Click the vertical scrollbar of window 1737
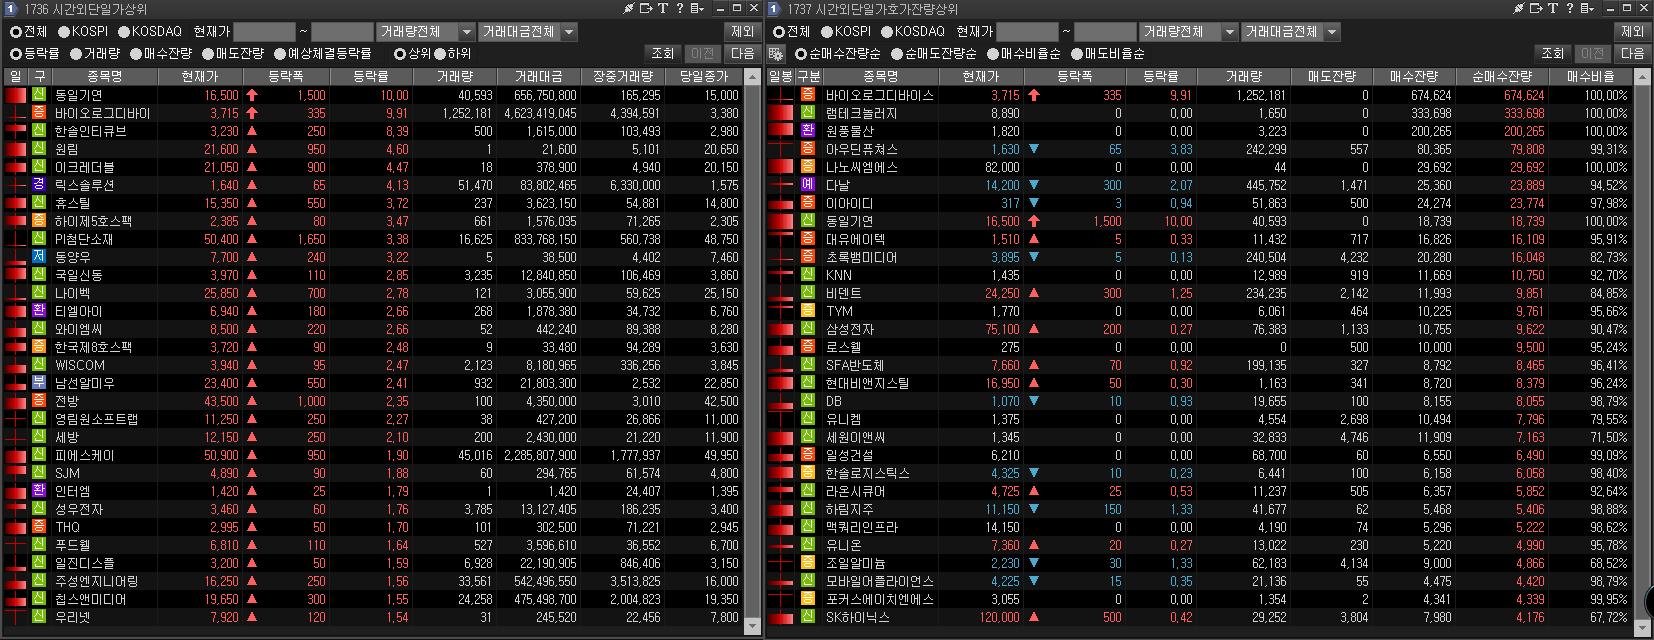 coord(1640,350)
